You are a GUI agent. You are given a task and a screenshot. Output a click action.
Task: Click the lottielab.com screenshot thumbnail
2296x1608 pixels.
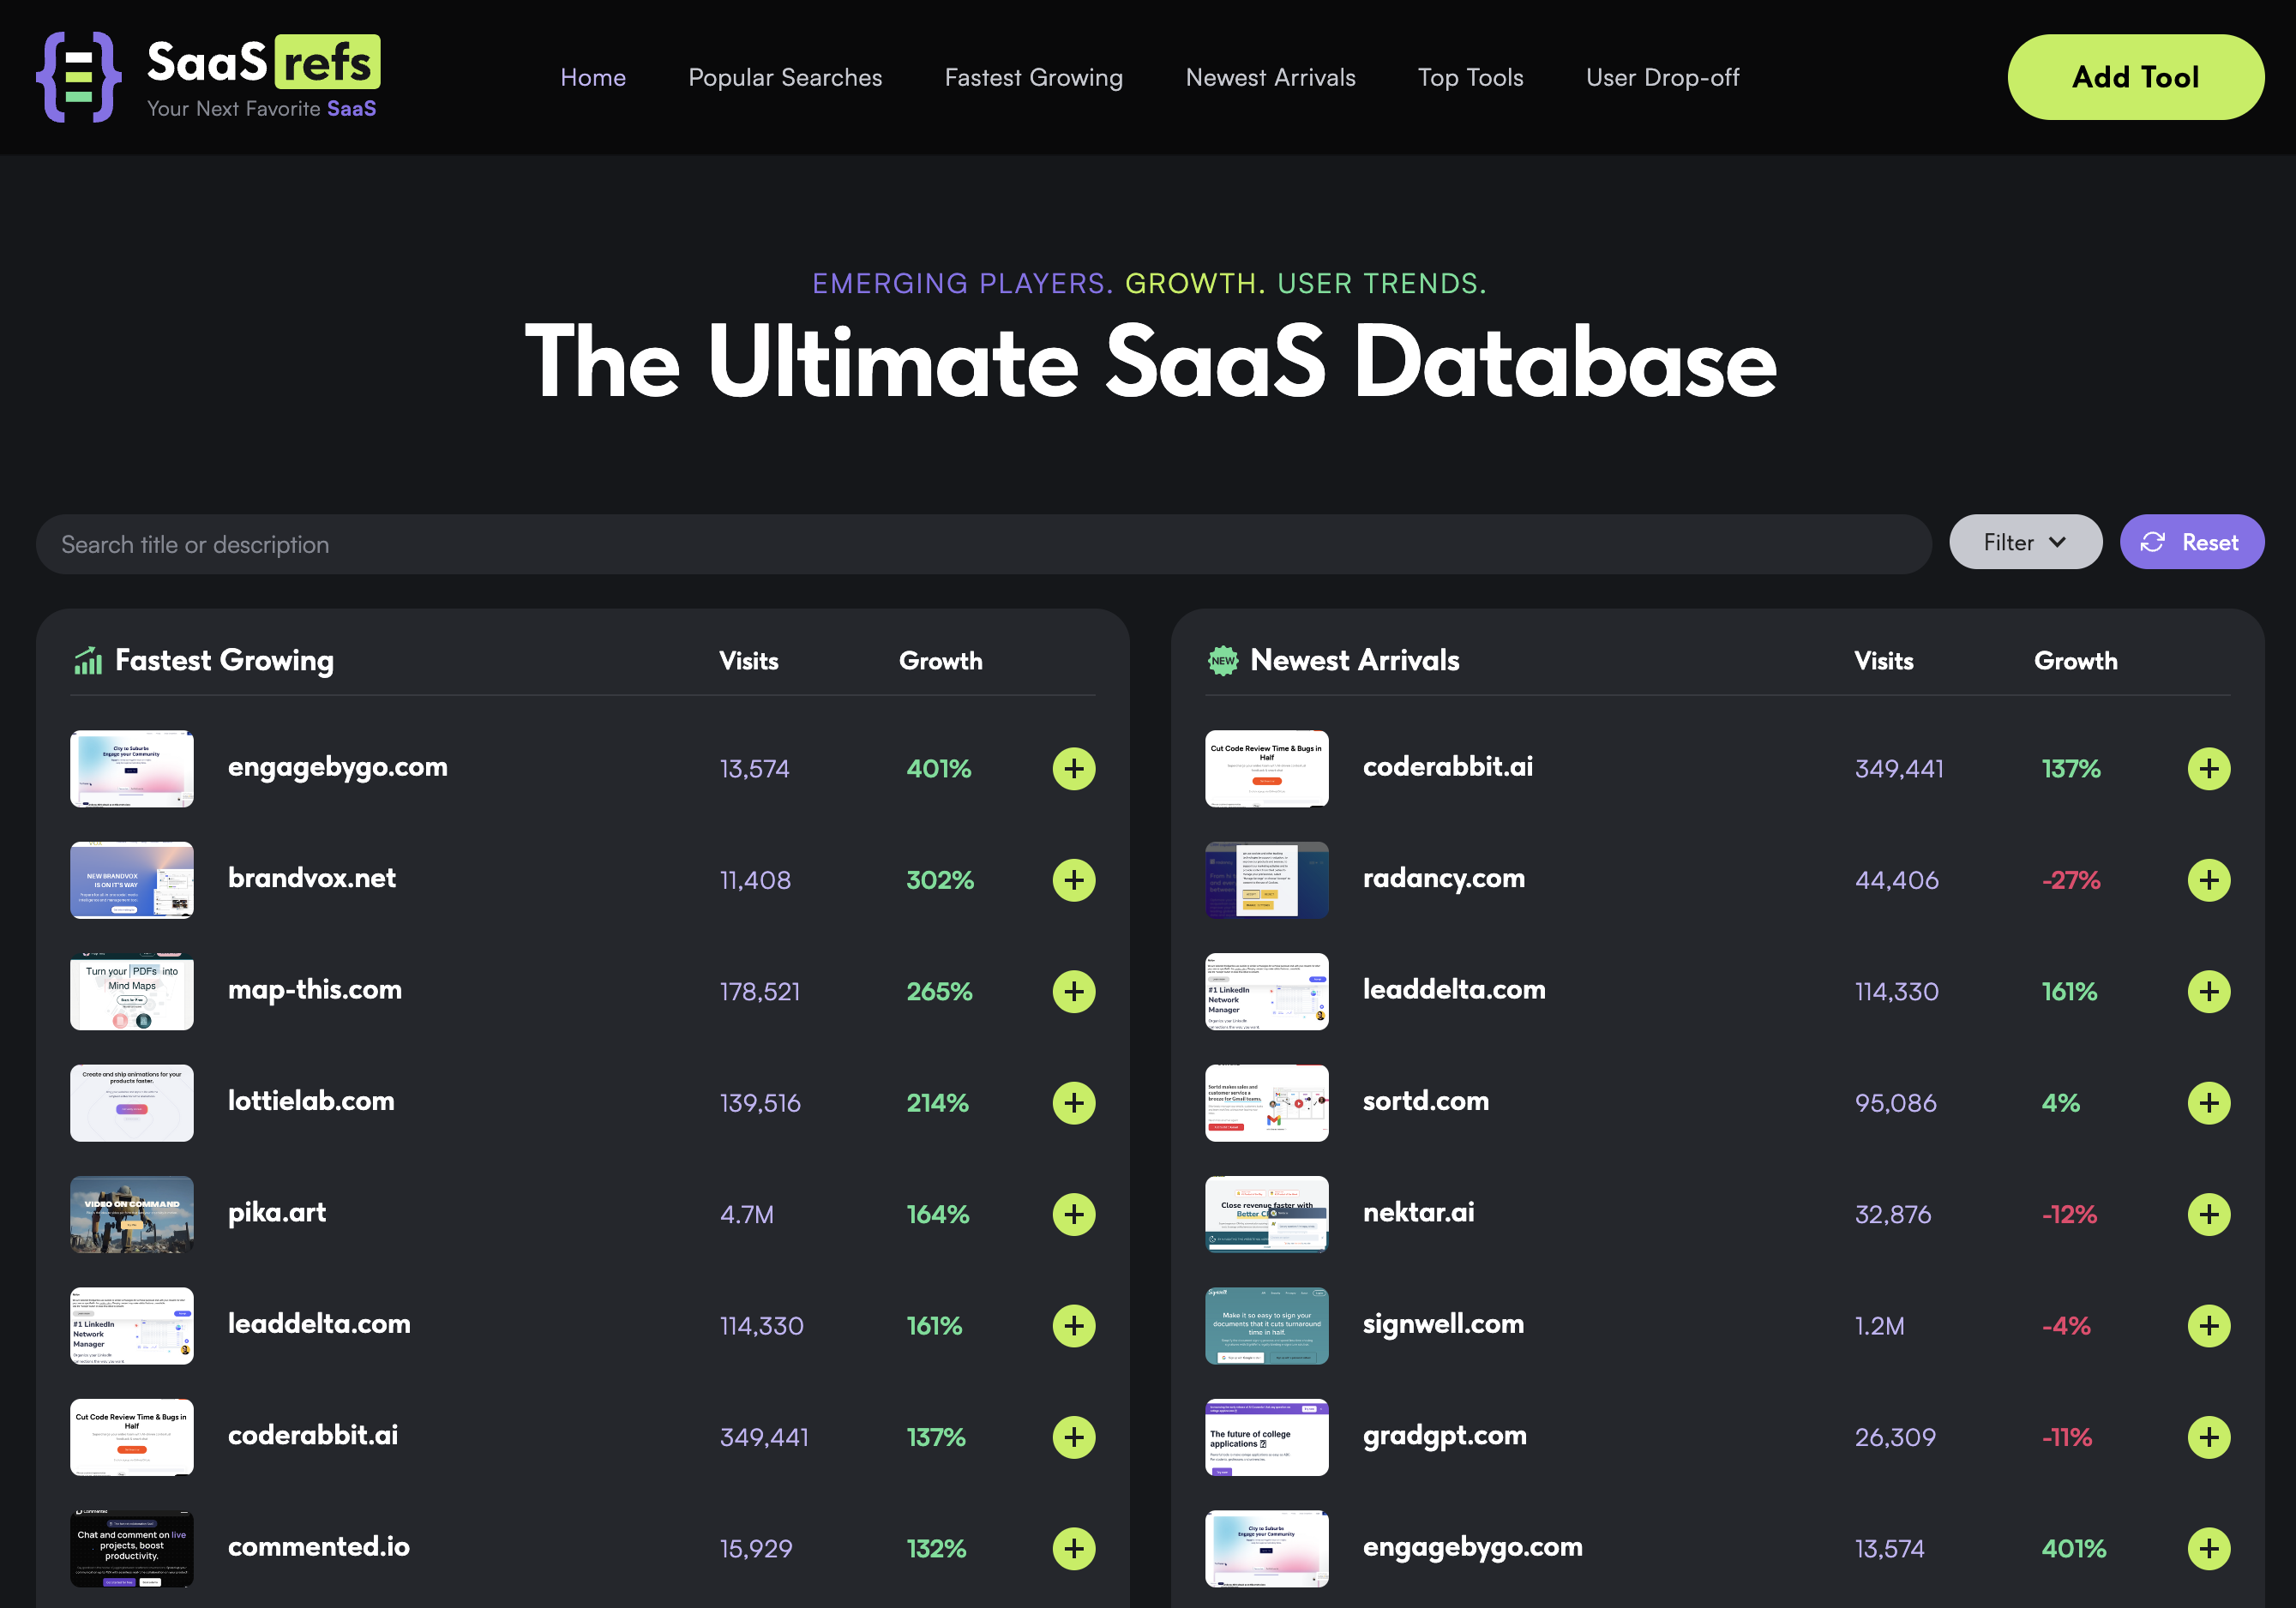pyautogui.click(x=132, y=1103)
